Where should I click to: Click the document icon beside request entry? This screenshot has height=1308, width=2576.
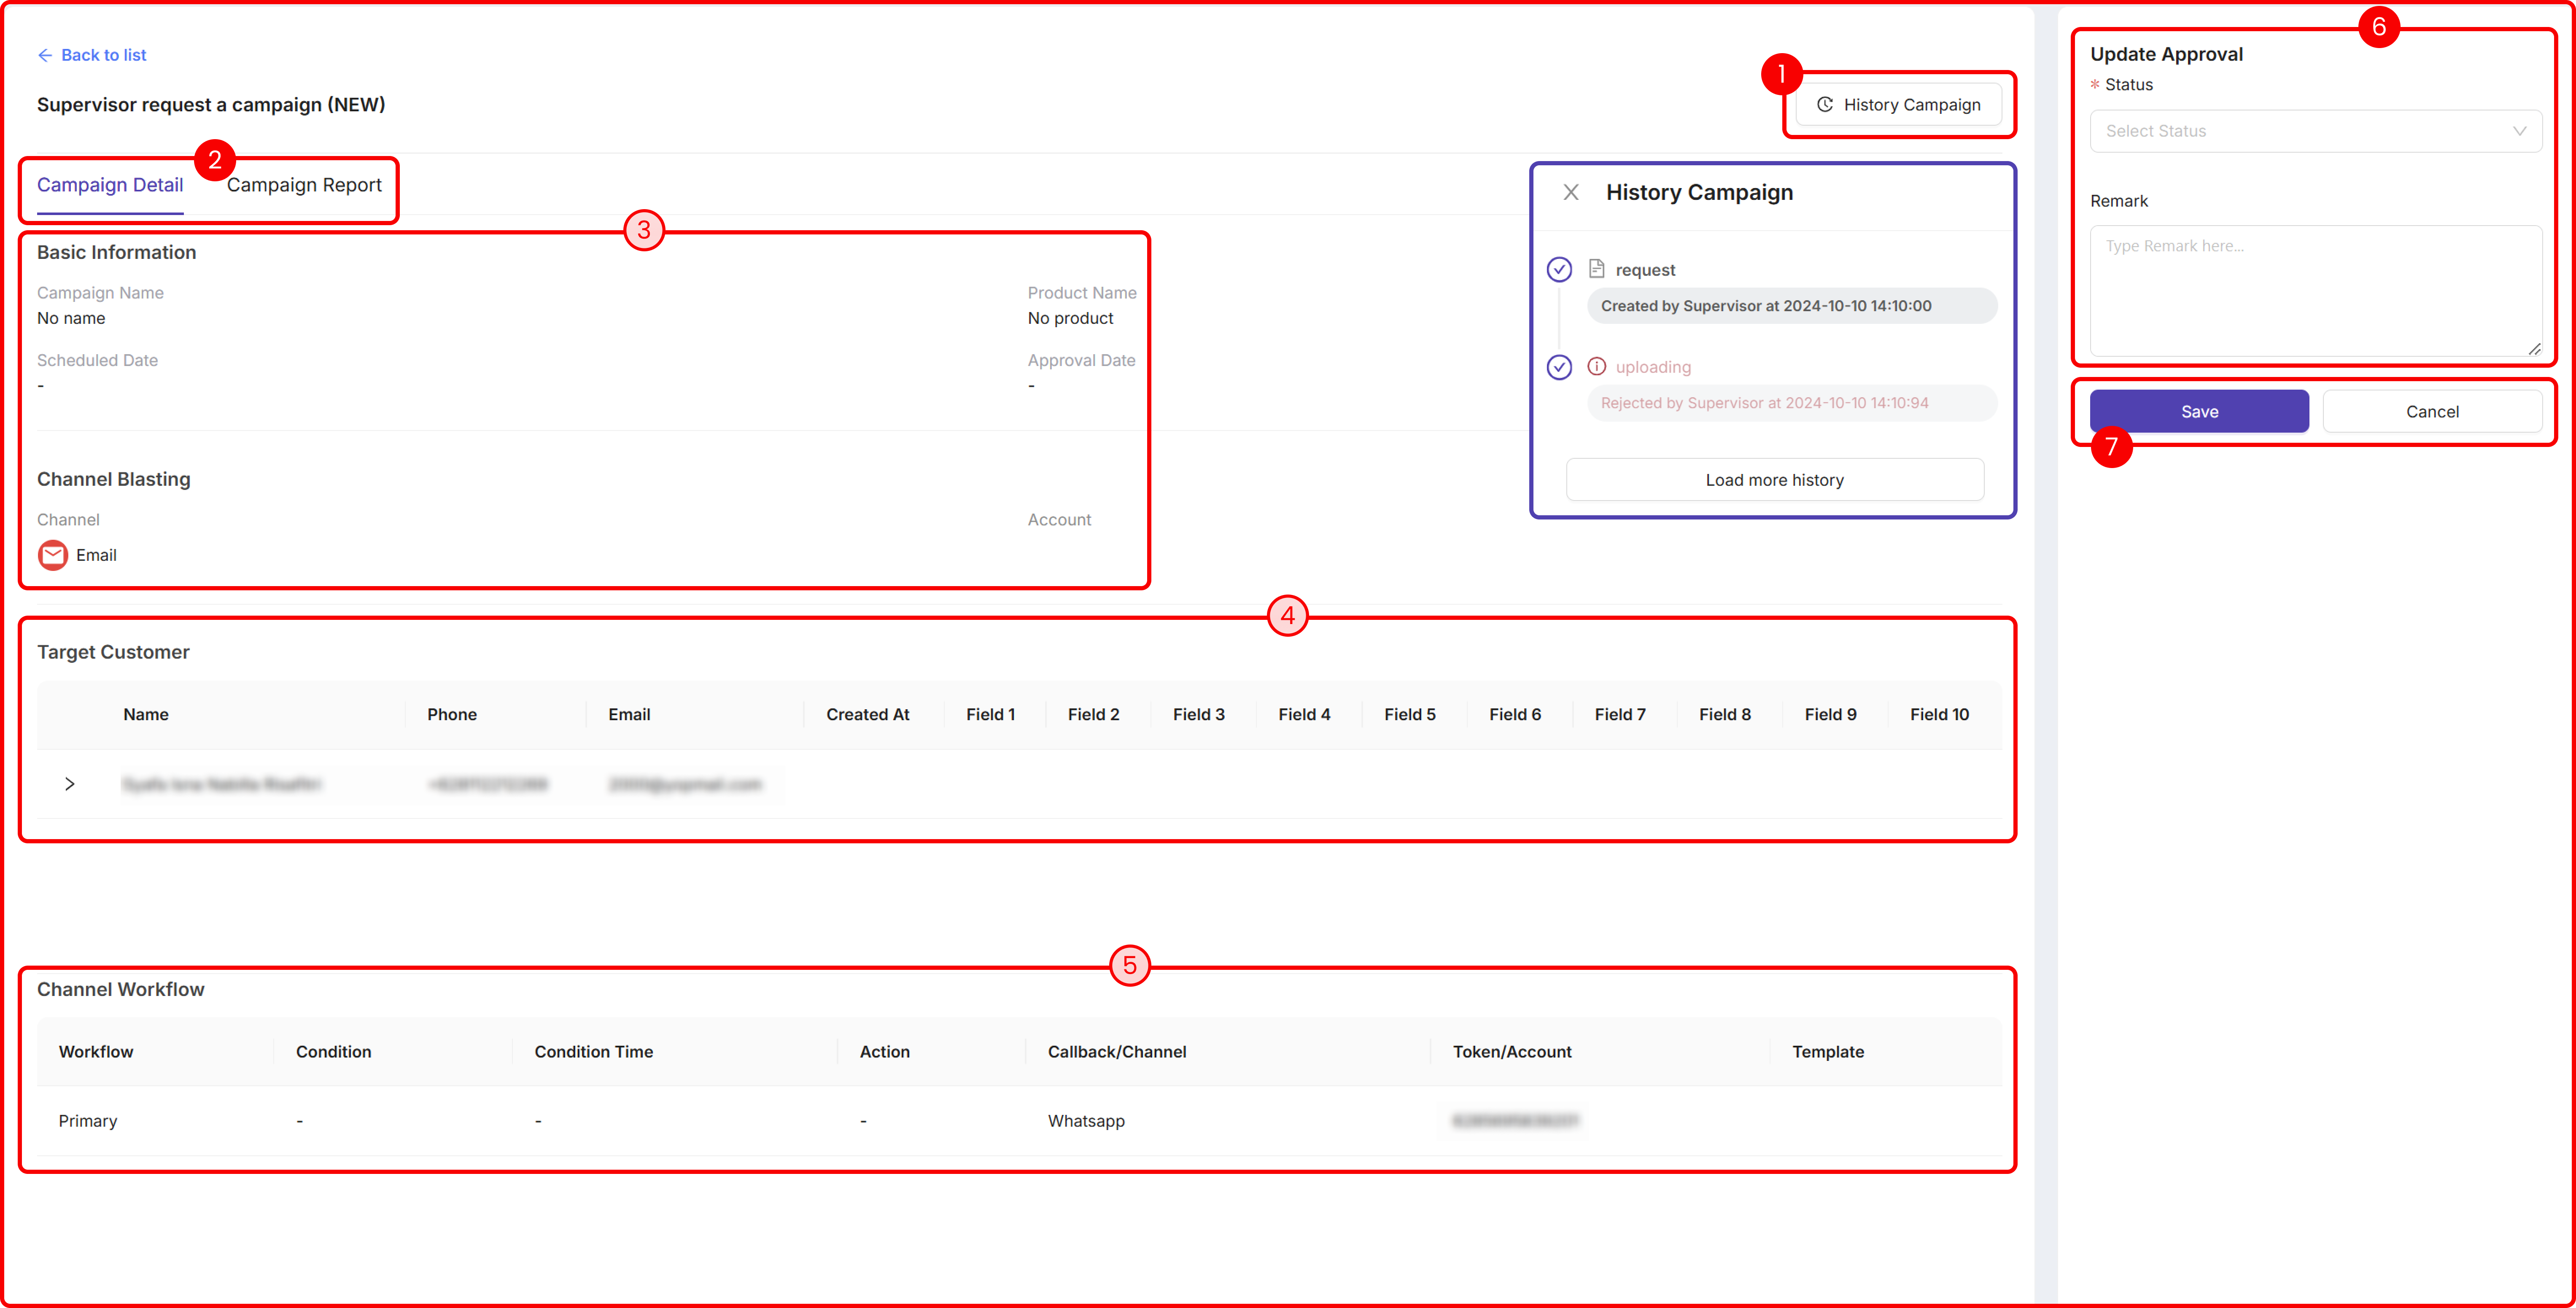pos(1597,269)
